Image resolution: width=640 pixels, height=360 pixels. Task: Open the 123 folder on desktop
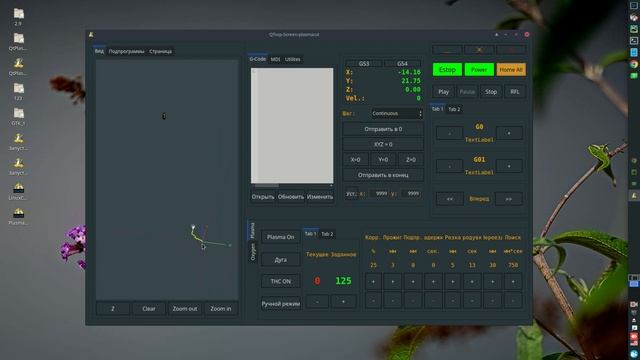tap(18, 91)
